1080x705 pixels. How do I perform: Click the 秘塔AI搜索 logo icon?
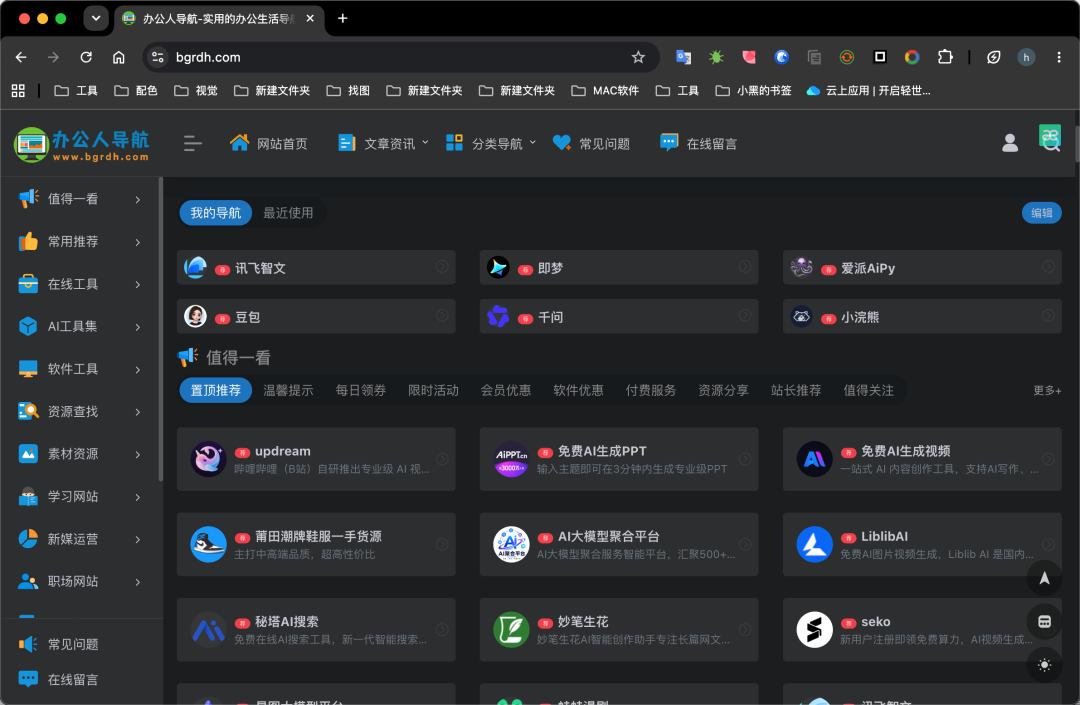point(208,630)
